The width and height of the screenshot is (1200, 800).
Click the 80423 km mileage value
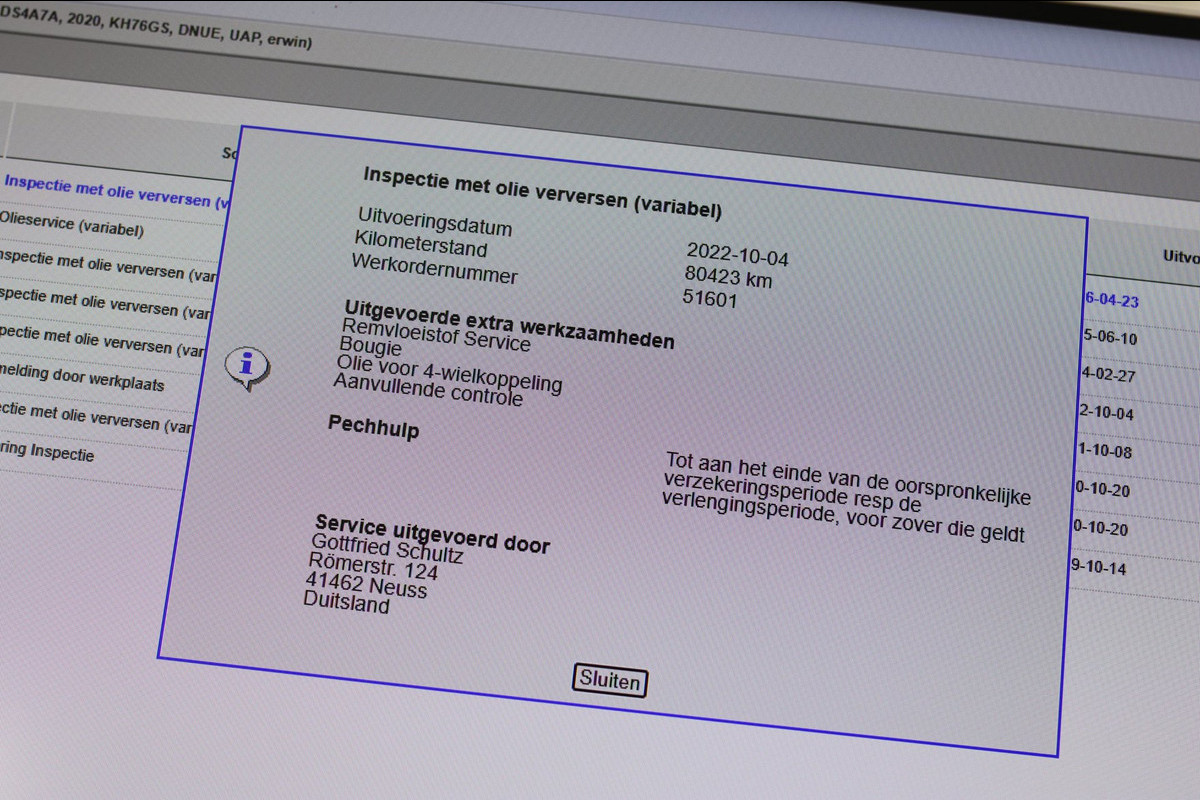tap(728, 276)
